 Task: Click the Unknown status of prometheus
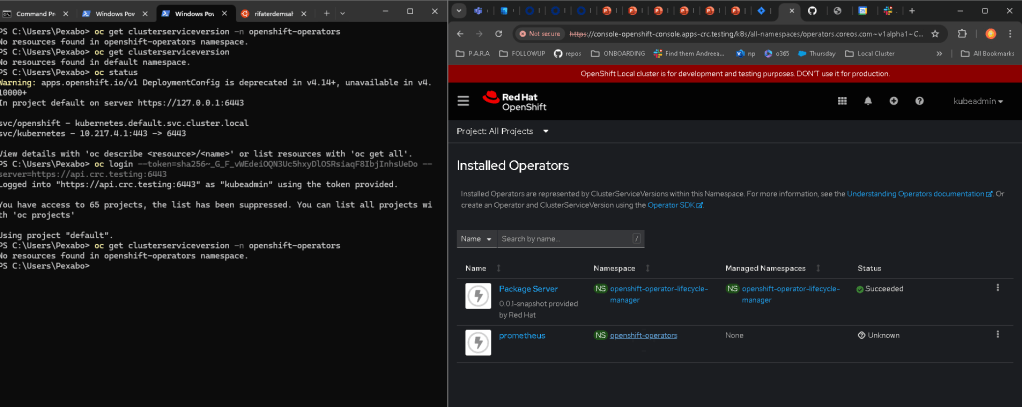tap(879, 335)
